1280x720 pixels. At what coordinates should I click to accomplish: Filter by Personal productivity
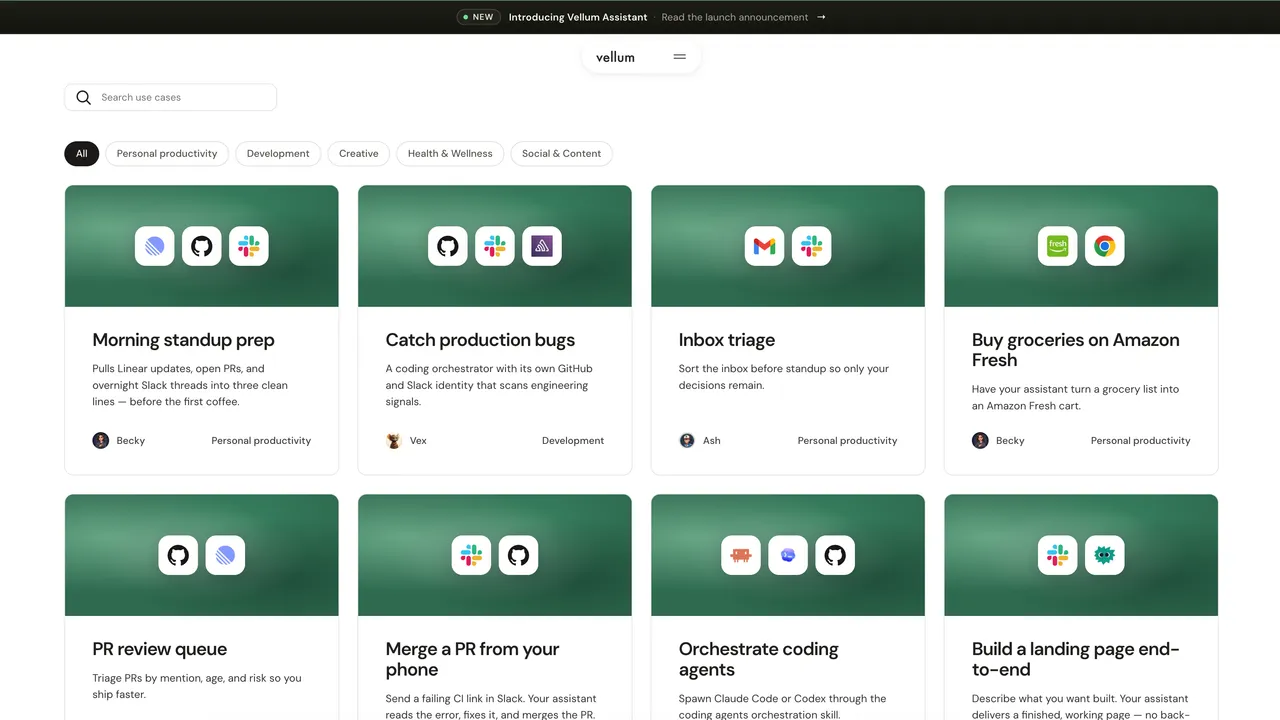tap(167, 154)
